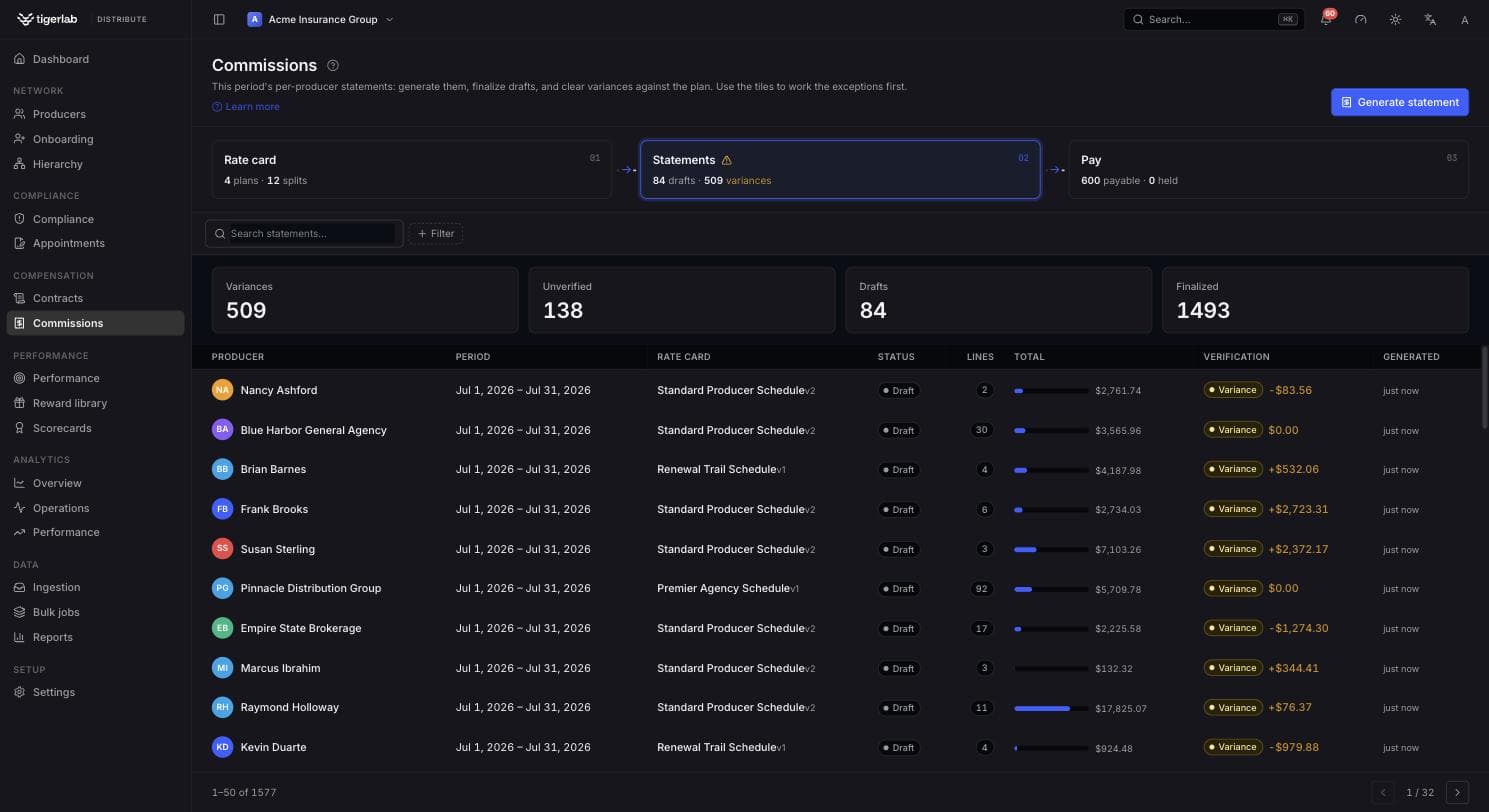The width and height of the screenshot is (1489, 812).
Task: Open Reward library
Action: tap(95, 403)
